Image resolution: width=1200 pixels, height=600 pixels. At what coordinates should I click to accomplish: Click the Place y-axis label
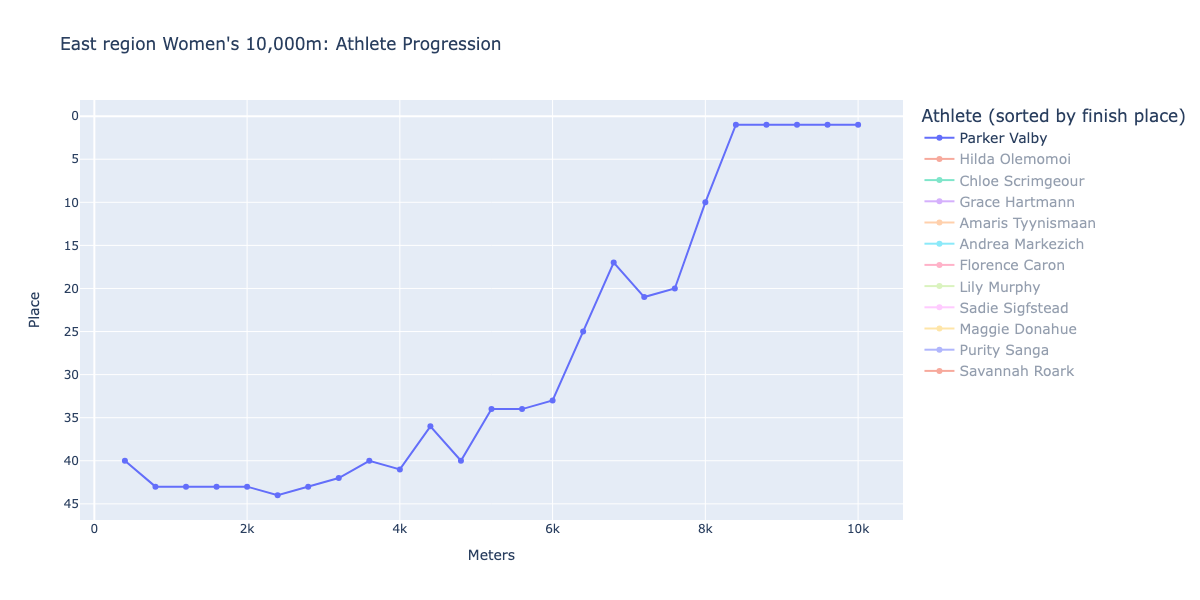point(35,309)
